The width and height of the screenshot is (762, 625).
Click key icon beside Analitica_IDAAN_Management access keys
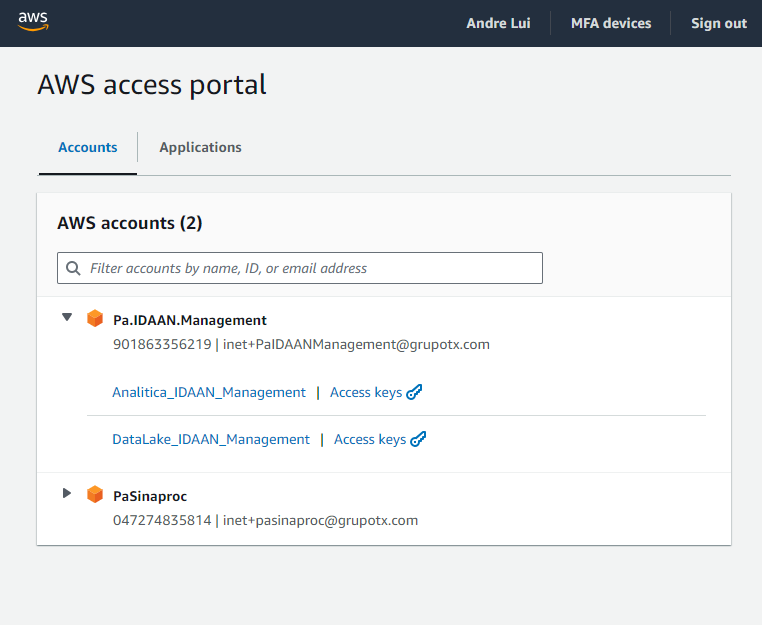pos(414,392)
